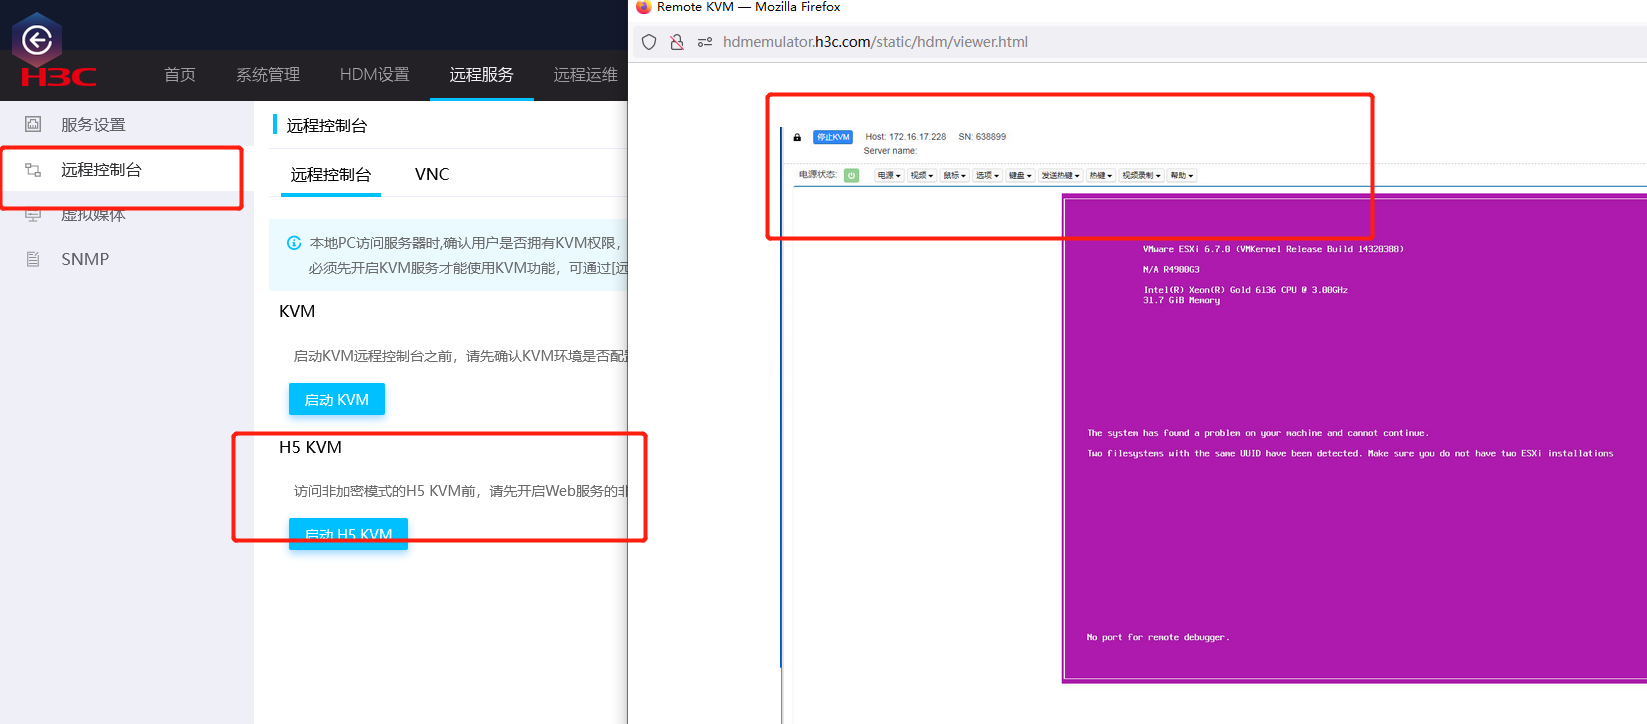Image resolution: width=1647 pixels, height=724 pixels.
Task: Click the 'Remote KVM — Mozilla Firefox' window title
Action: 748,7
